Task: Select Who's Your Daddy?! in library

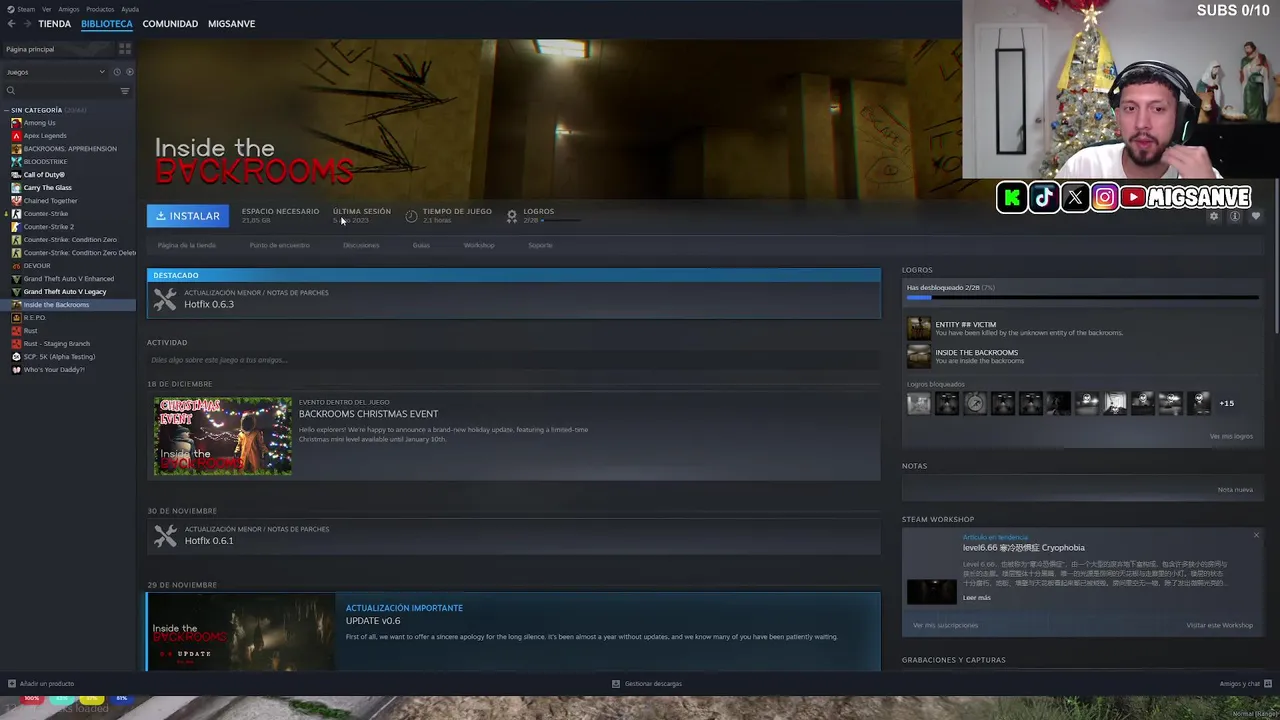Action: point(54,370)
